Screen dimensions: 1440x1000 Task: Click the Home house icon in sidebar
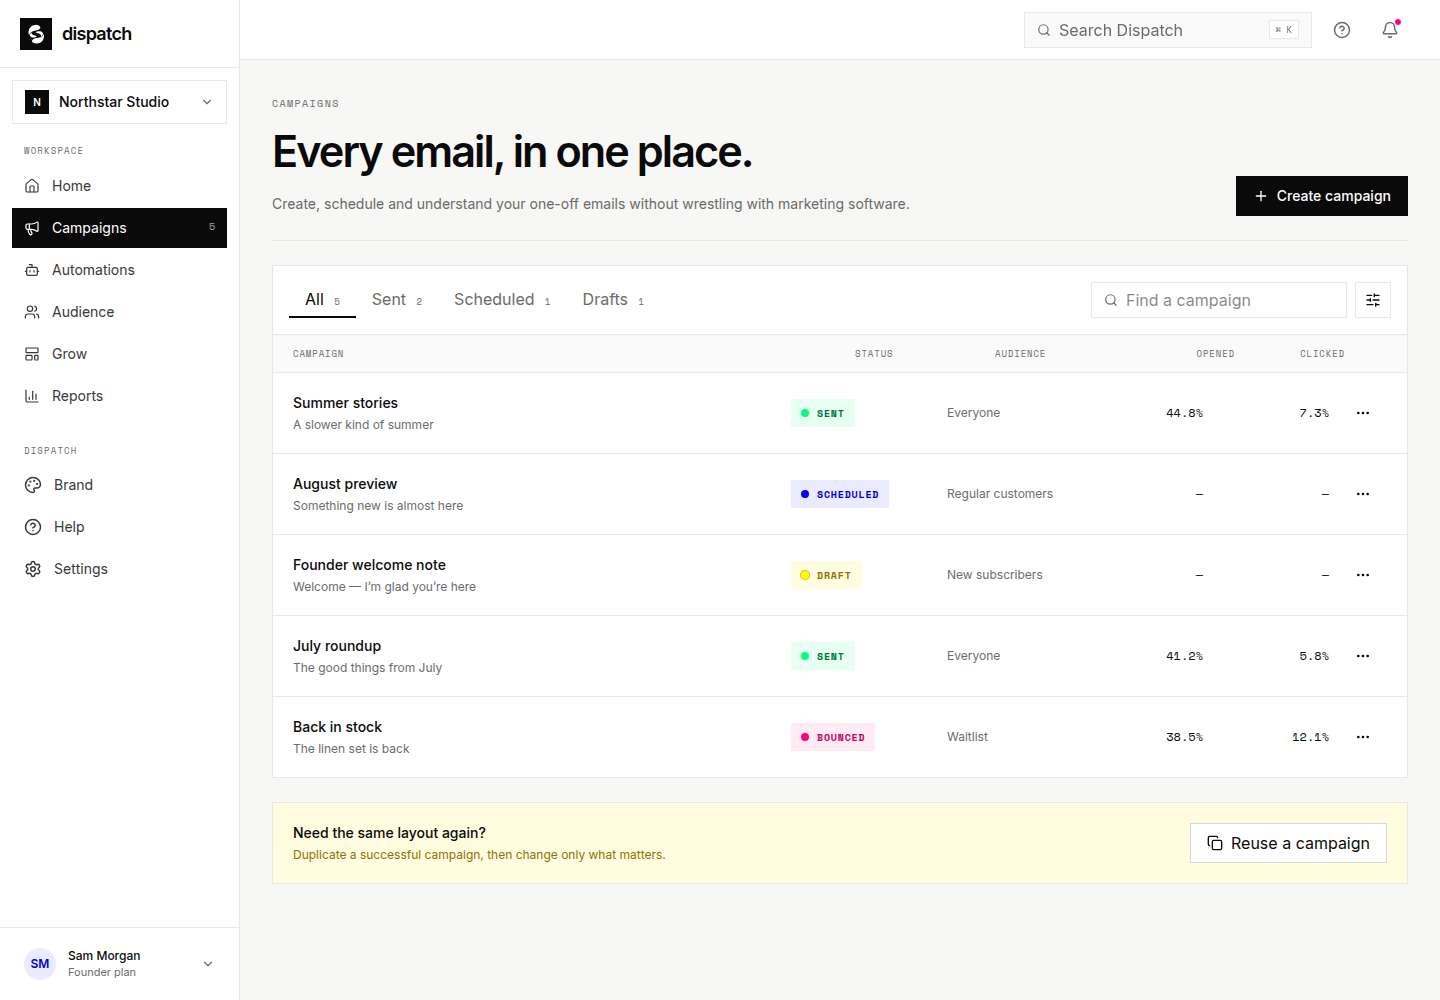click(x=32, y=186)
